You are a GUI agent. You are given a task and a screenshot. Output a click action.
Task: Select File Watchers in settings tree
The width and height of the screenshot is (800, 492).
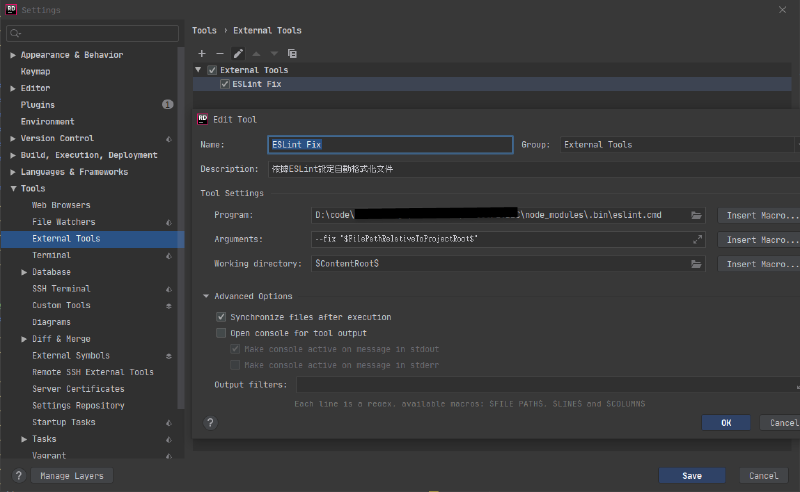(x=64, y=222)
